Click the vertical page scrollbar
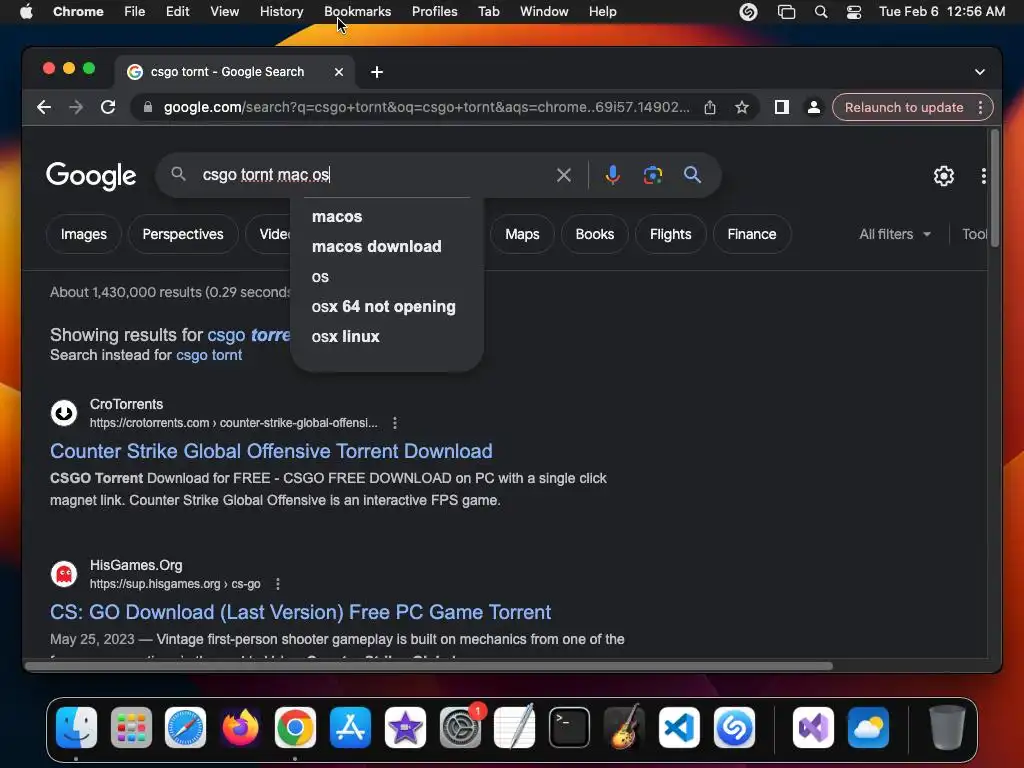The image size is (1024, 768). click(995, 189)
